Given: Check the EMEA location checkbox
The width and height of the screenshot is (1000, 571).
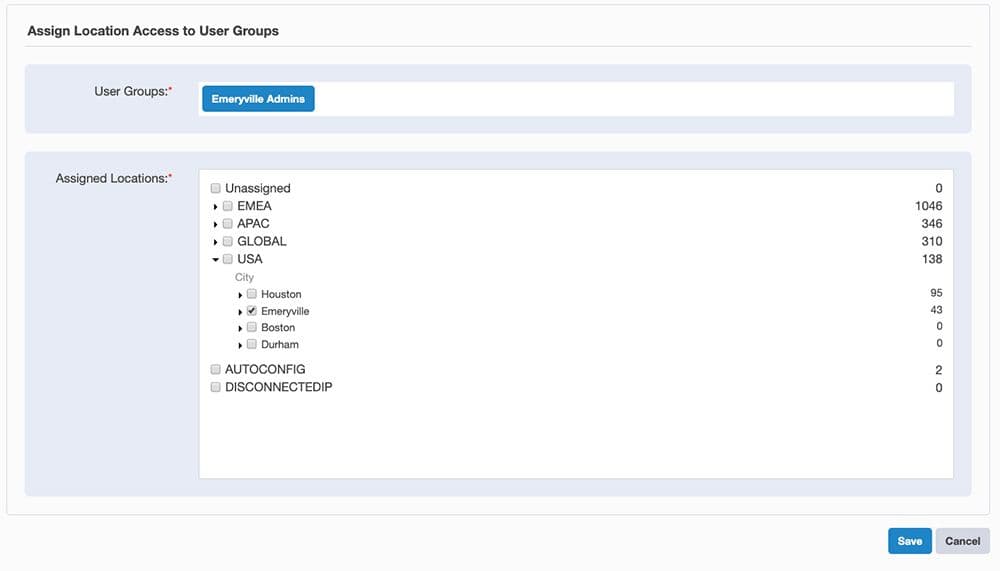Looking at the screenshot, I should coord(228,206).
